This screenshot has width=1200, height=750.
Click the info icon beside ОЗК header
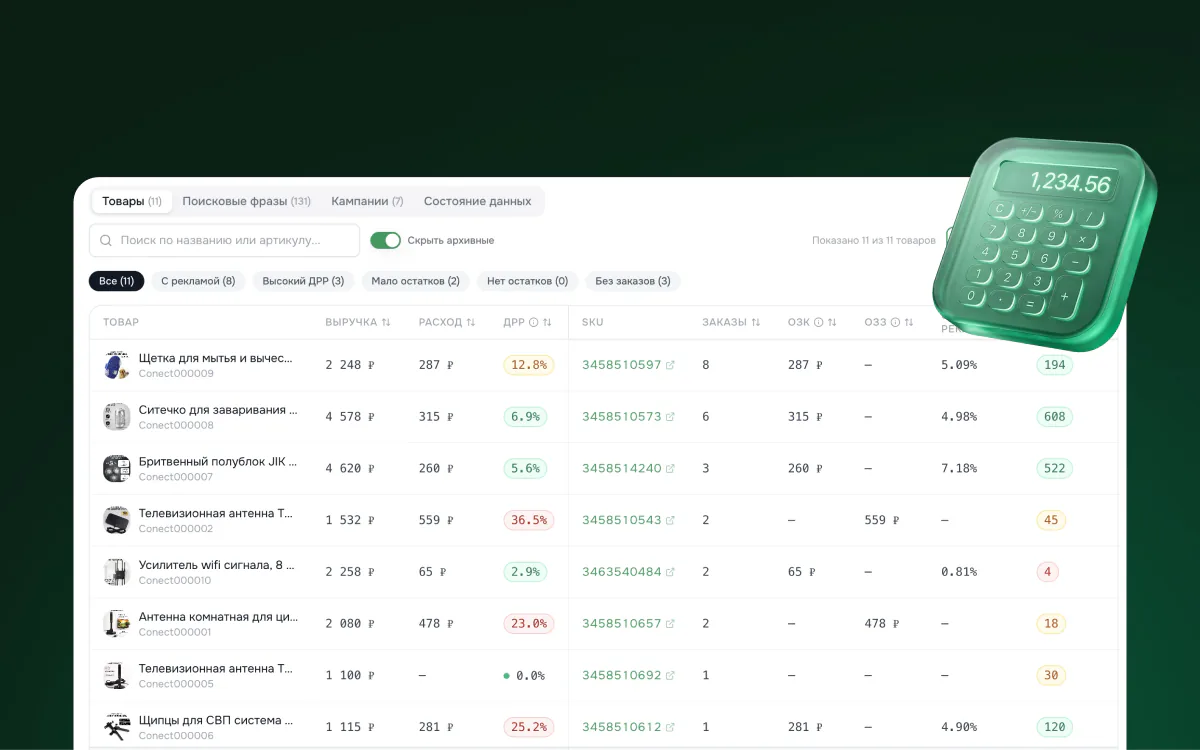pos(818,322)
